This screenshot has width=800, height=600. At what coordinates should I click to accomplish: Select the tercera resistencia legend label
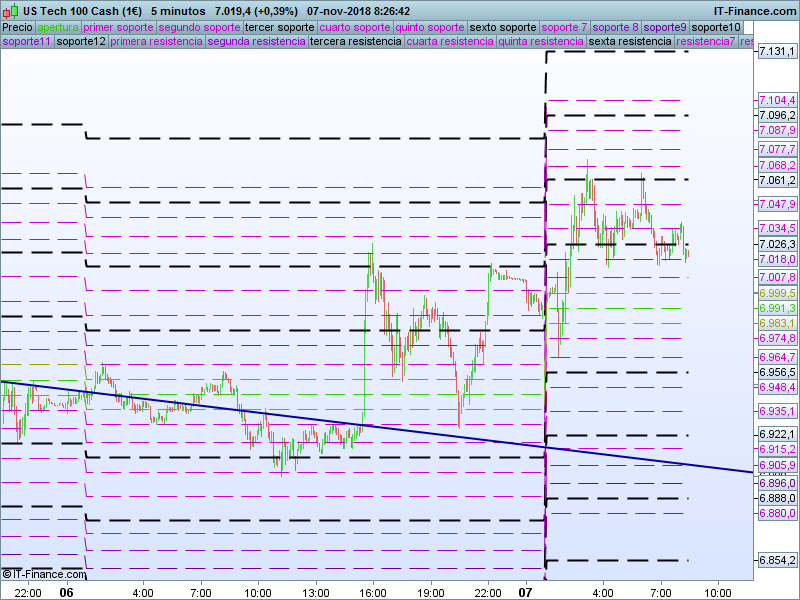(356, 41)
